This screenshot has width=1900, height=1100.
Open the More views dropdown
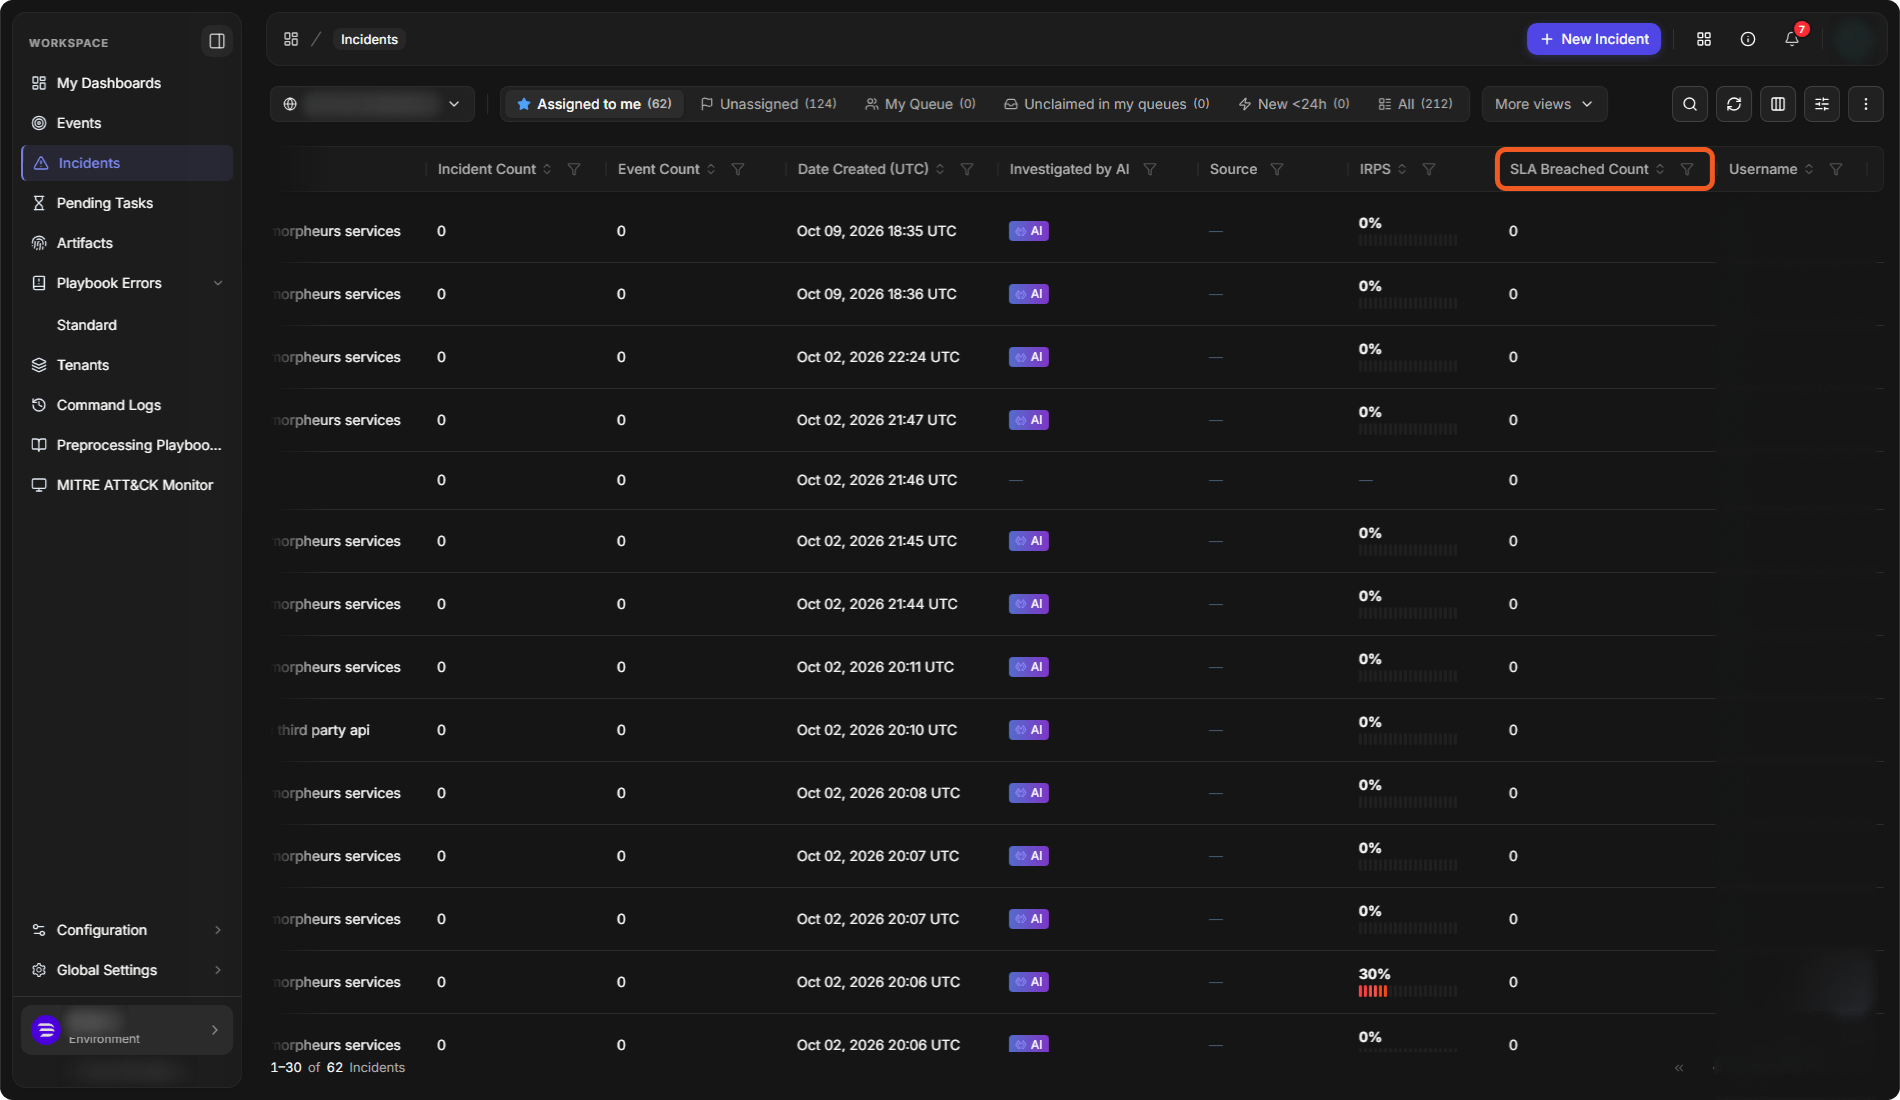tap(1544, 104)
